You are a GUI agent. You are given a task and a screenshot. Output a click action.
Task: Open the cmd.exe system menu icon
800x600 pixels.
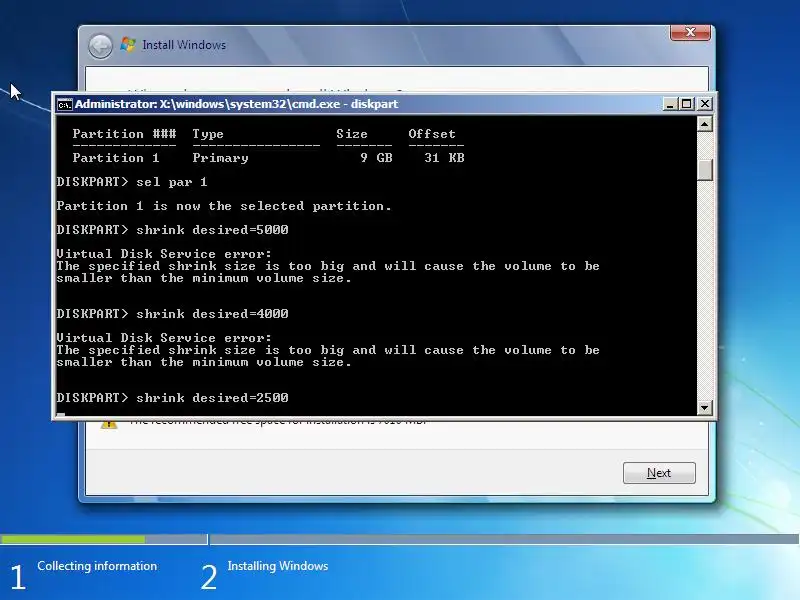(x=65, y=105)
